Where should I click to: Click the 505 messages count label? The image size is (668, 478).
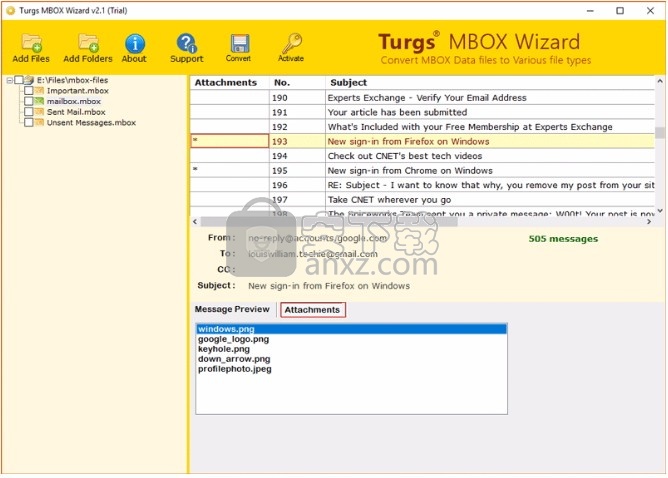[563, 239]
